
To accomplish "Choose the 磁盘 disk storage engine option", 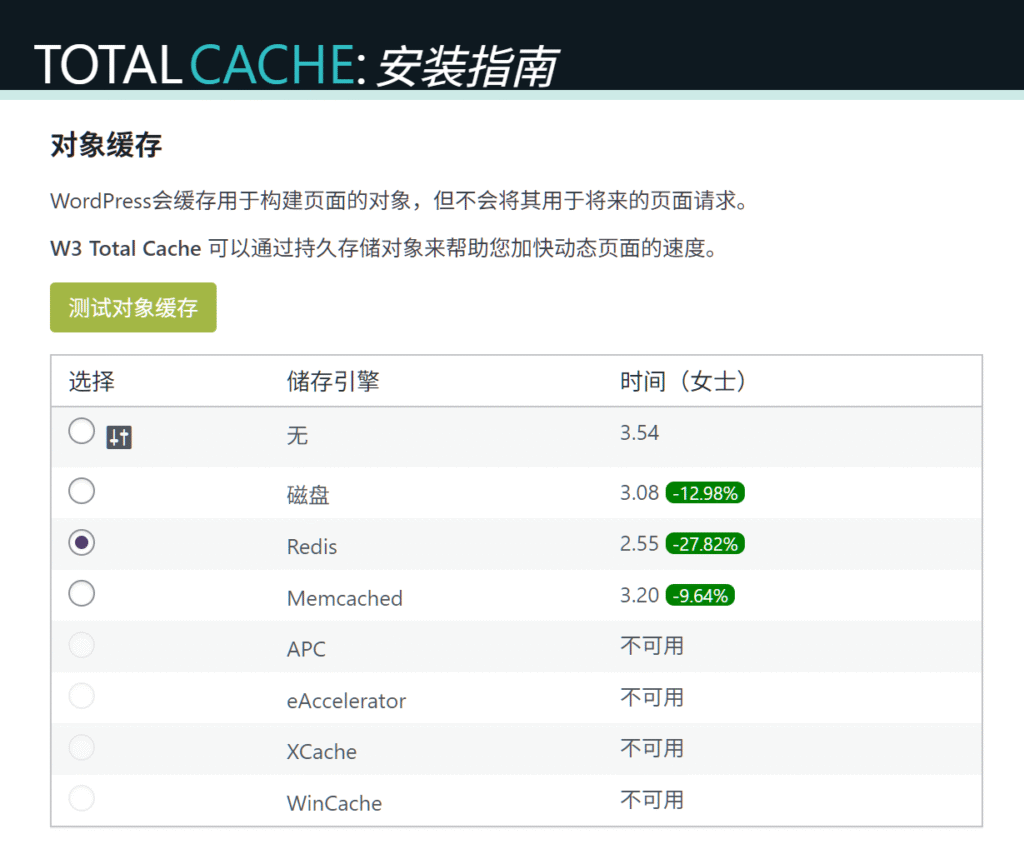I will coord(82,491).
